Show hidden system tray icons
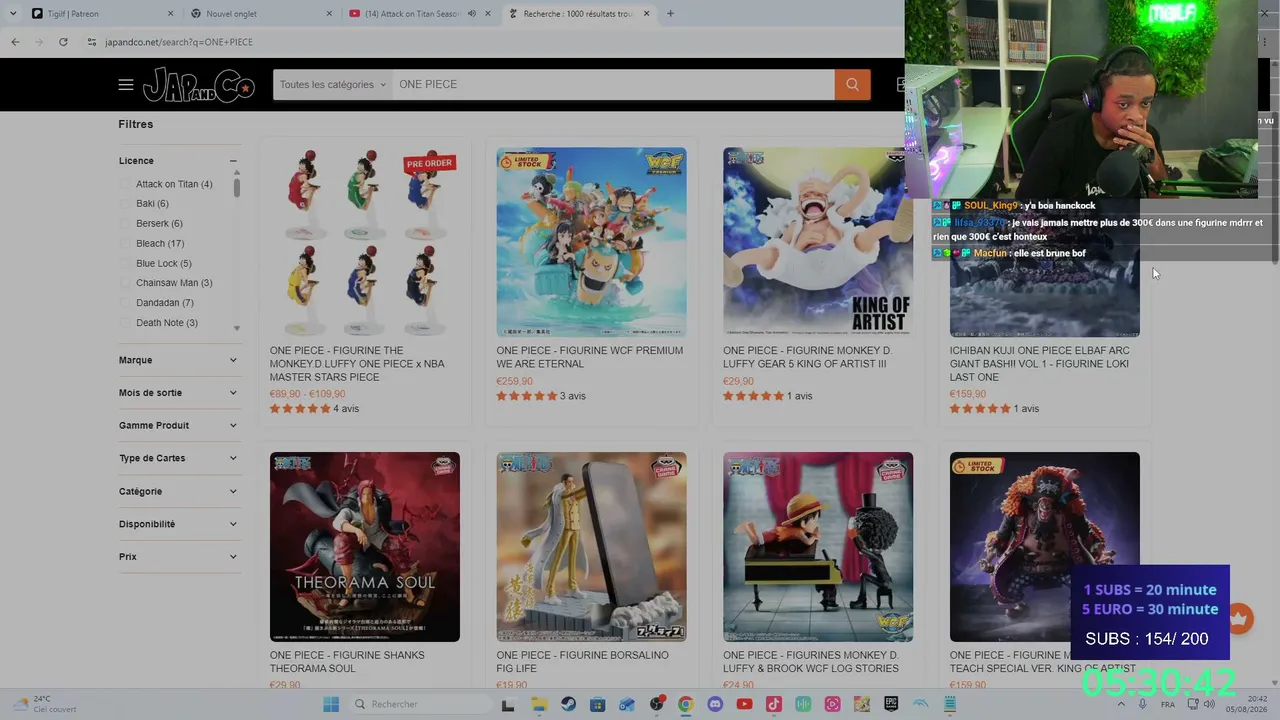 (x=1120, y=704)
